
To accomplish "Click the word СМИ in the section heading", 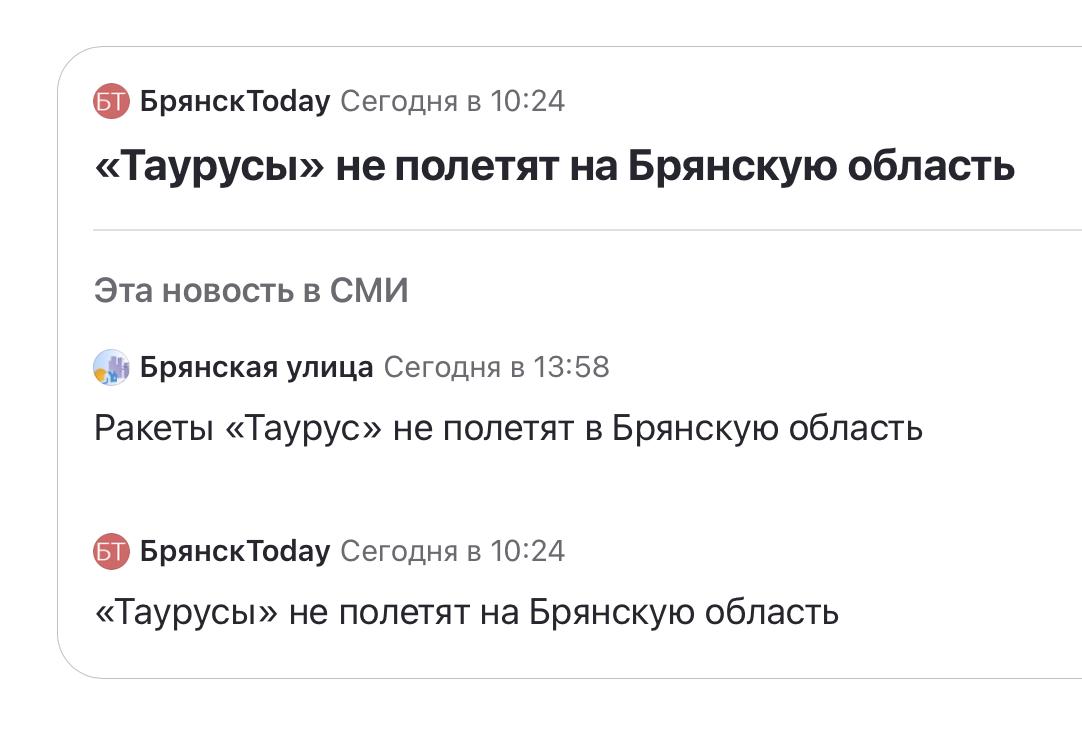I will click(369, 290).
